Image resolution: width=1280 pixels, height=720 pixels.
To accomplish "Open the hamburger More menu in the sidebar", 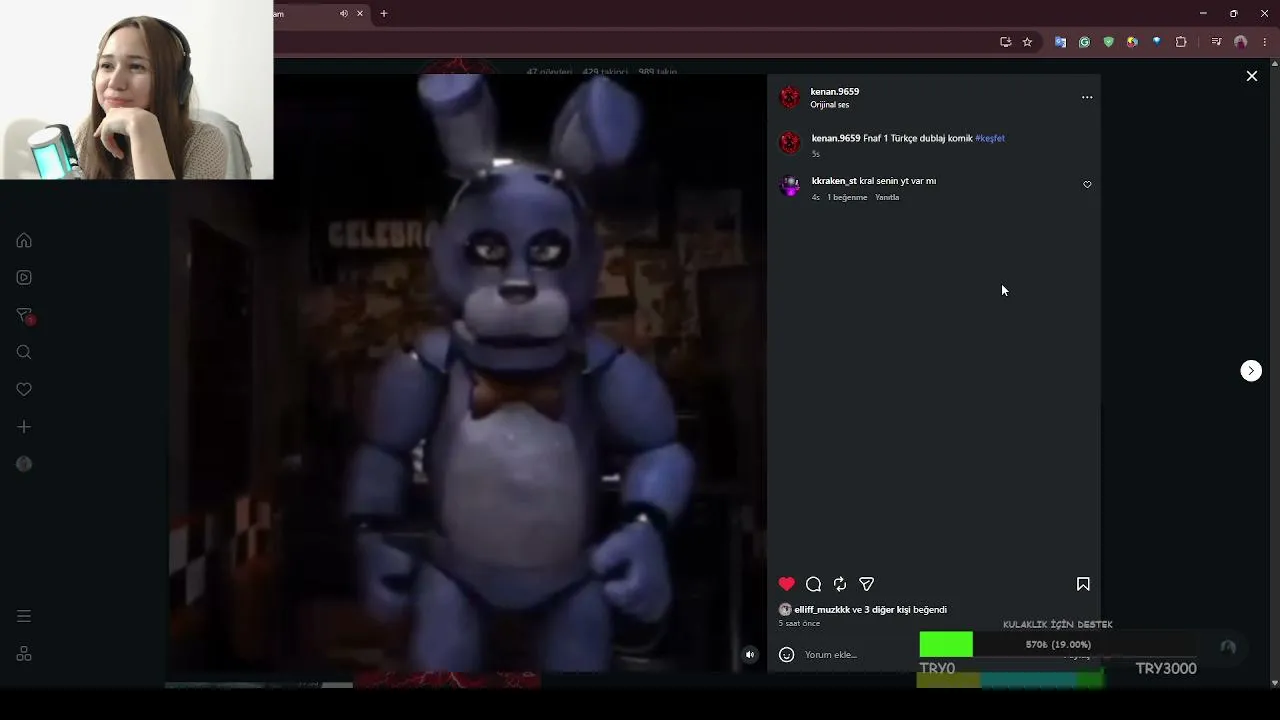I will (24, 616).
